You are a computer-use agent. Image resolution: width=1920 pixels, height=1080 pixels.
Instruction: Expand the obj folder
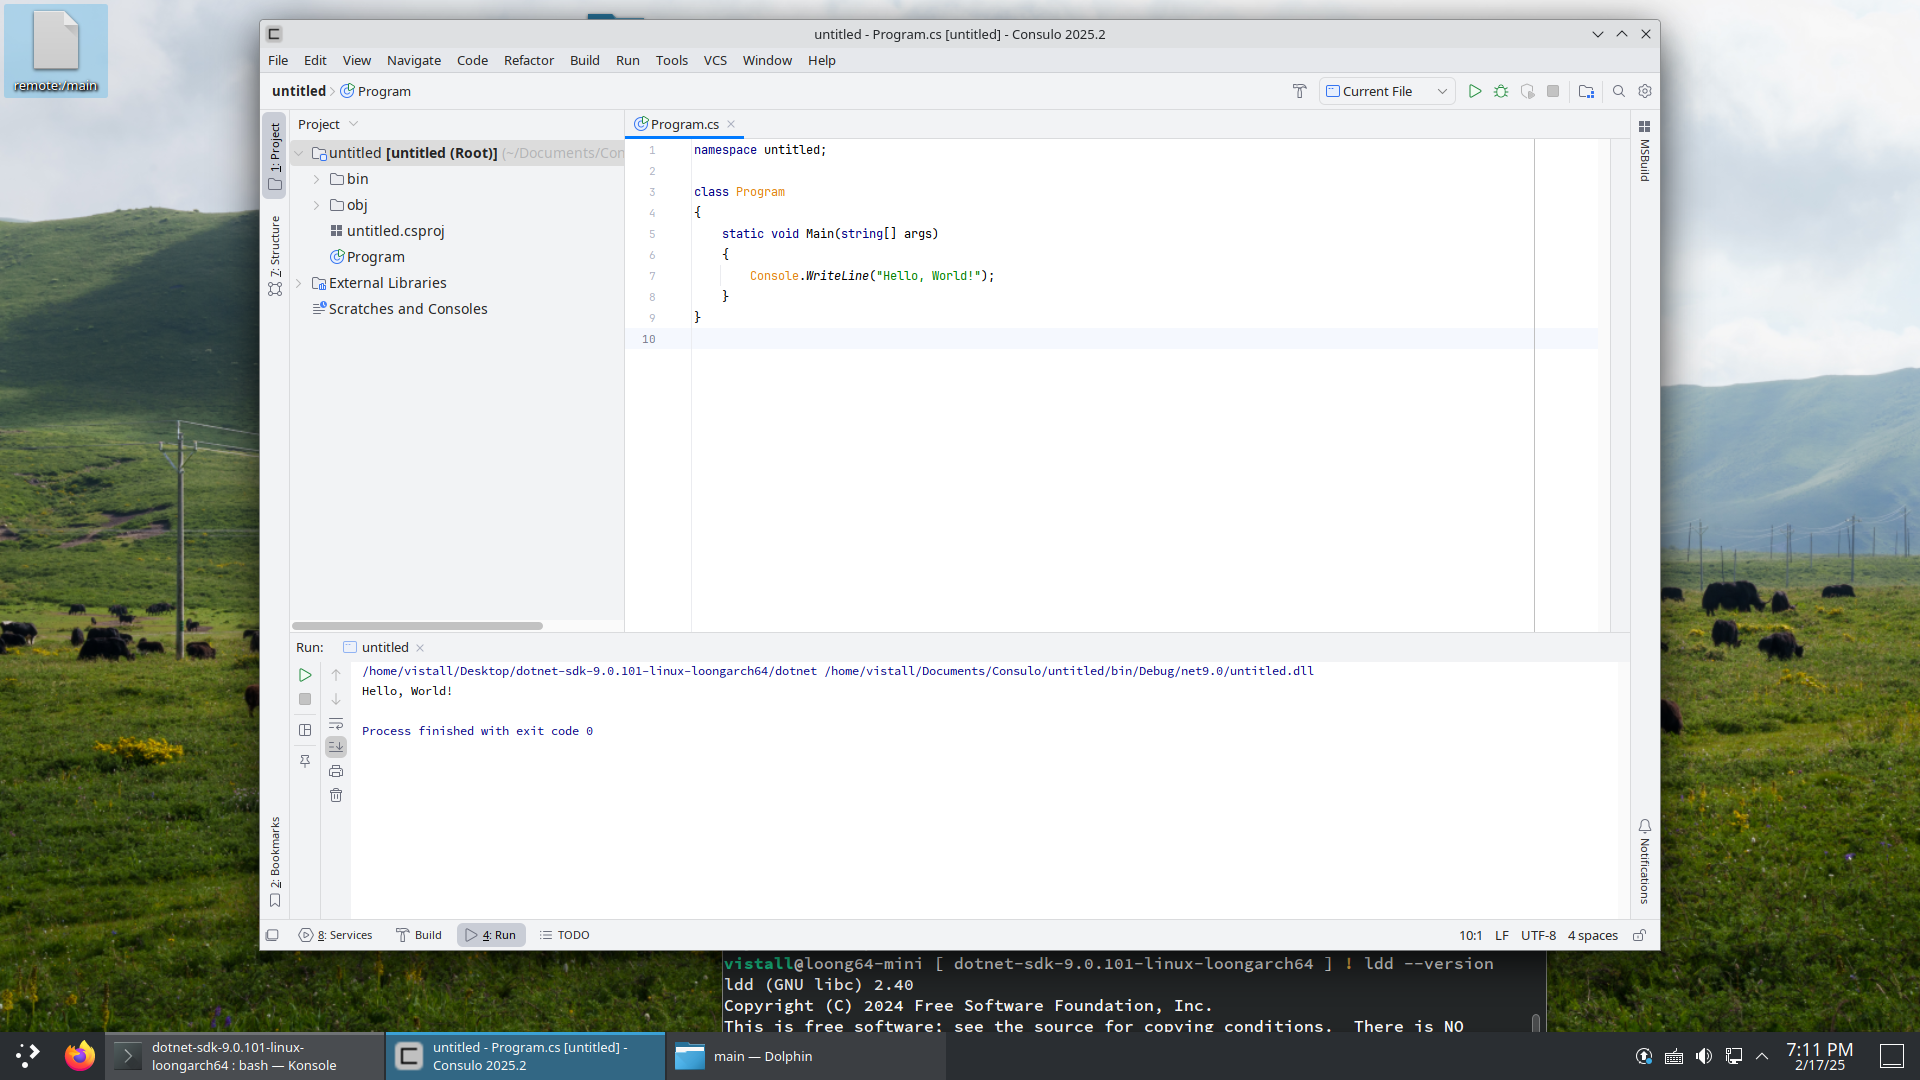316,205
